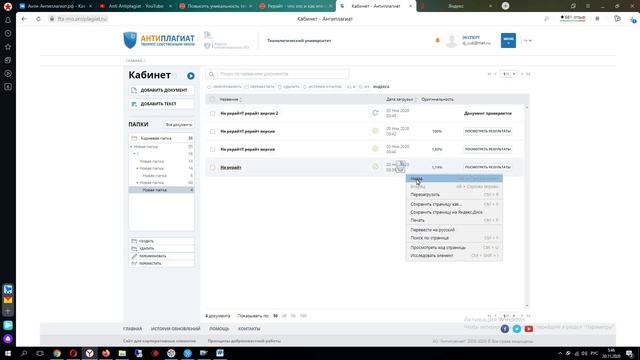Check the box for the document with 100% originality

pyautogui.click(x=212, y=131)
